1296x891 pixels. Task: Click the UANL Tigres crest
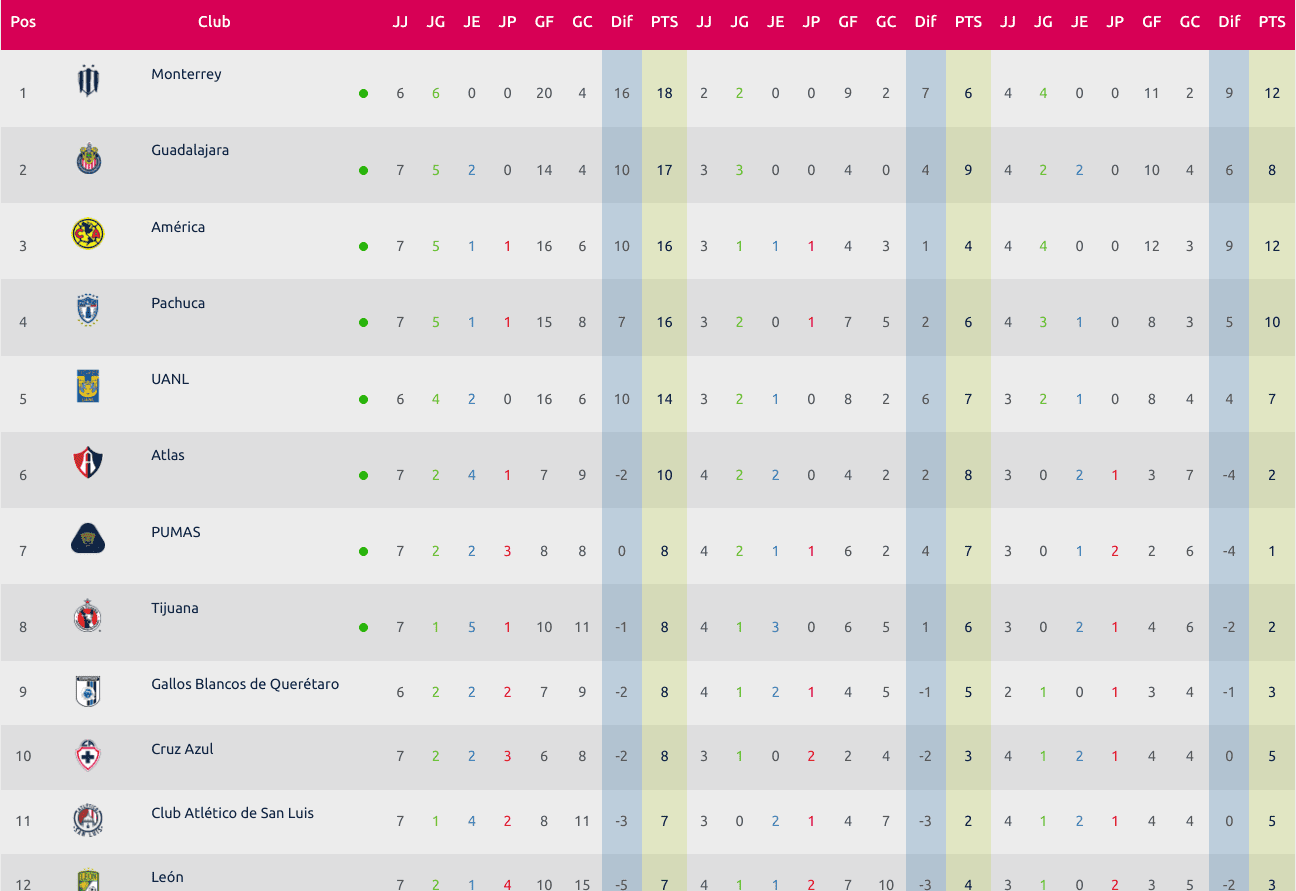[x=88, y=386]
